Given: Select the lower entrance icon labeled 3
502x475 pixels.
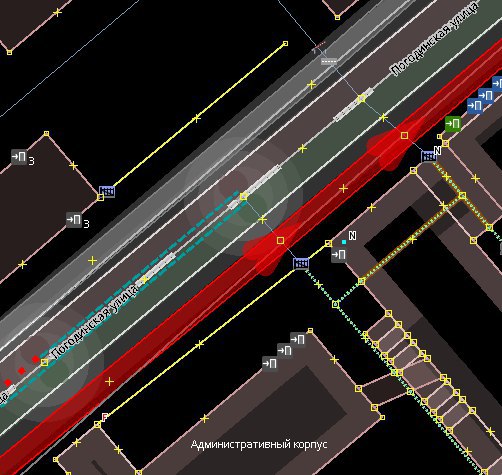Looking at the screenshot, I should point(74,220).
